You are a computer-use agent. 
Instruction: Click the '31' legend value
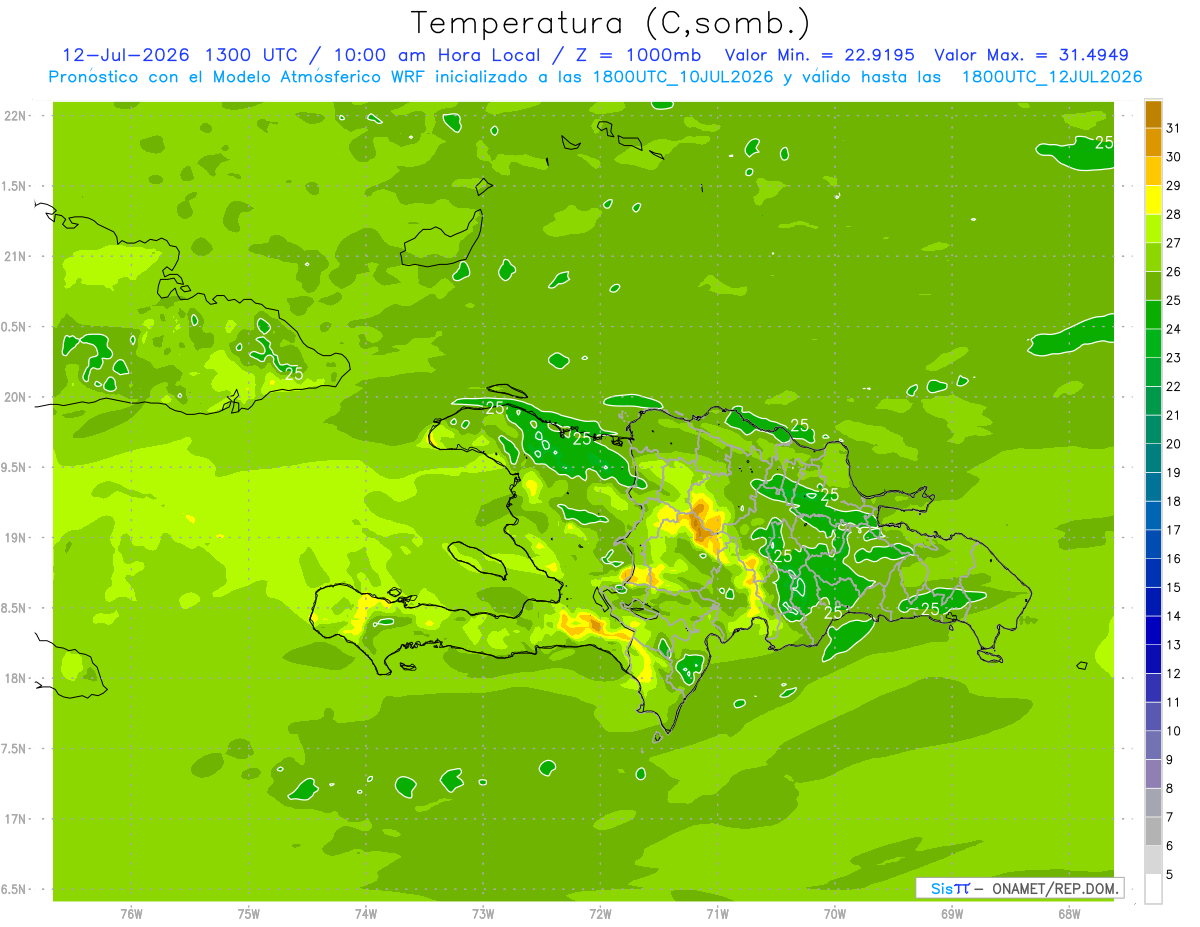pyautogui.click(x=1174, y=128)
